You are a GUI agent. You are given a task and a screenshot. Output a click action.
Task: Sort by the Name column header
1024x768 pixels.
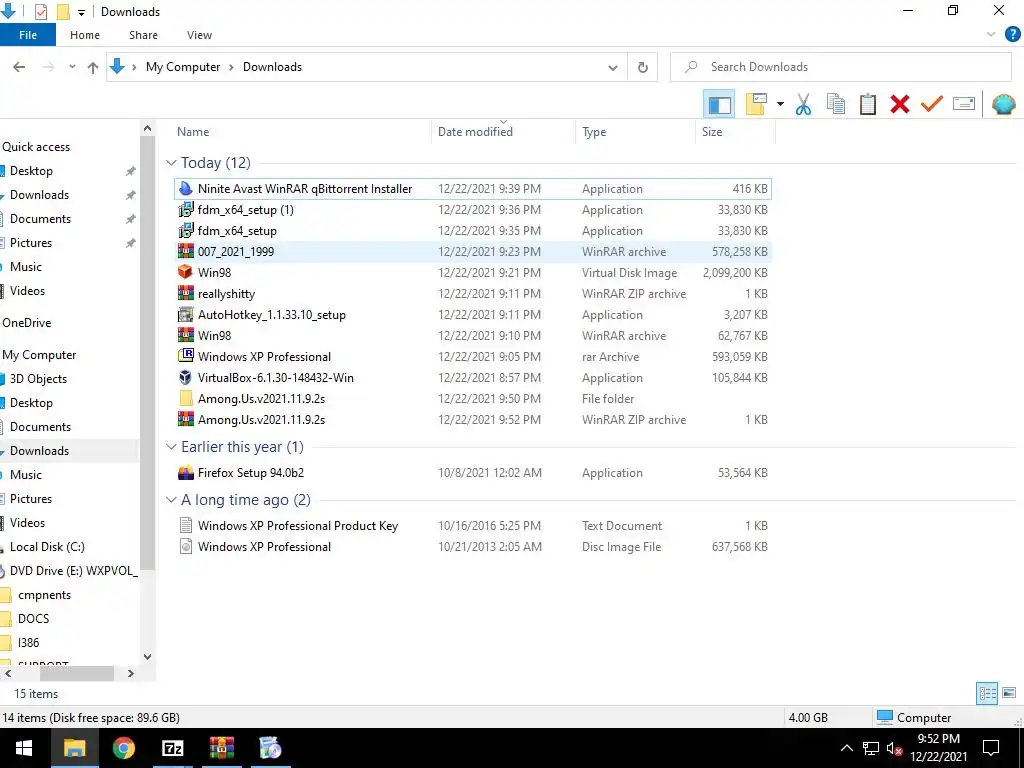click(x=193, y=132)
